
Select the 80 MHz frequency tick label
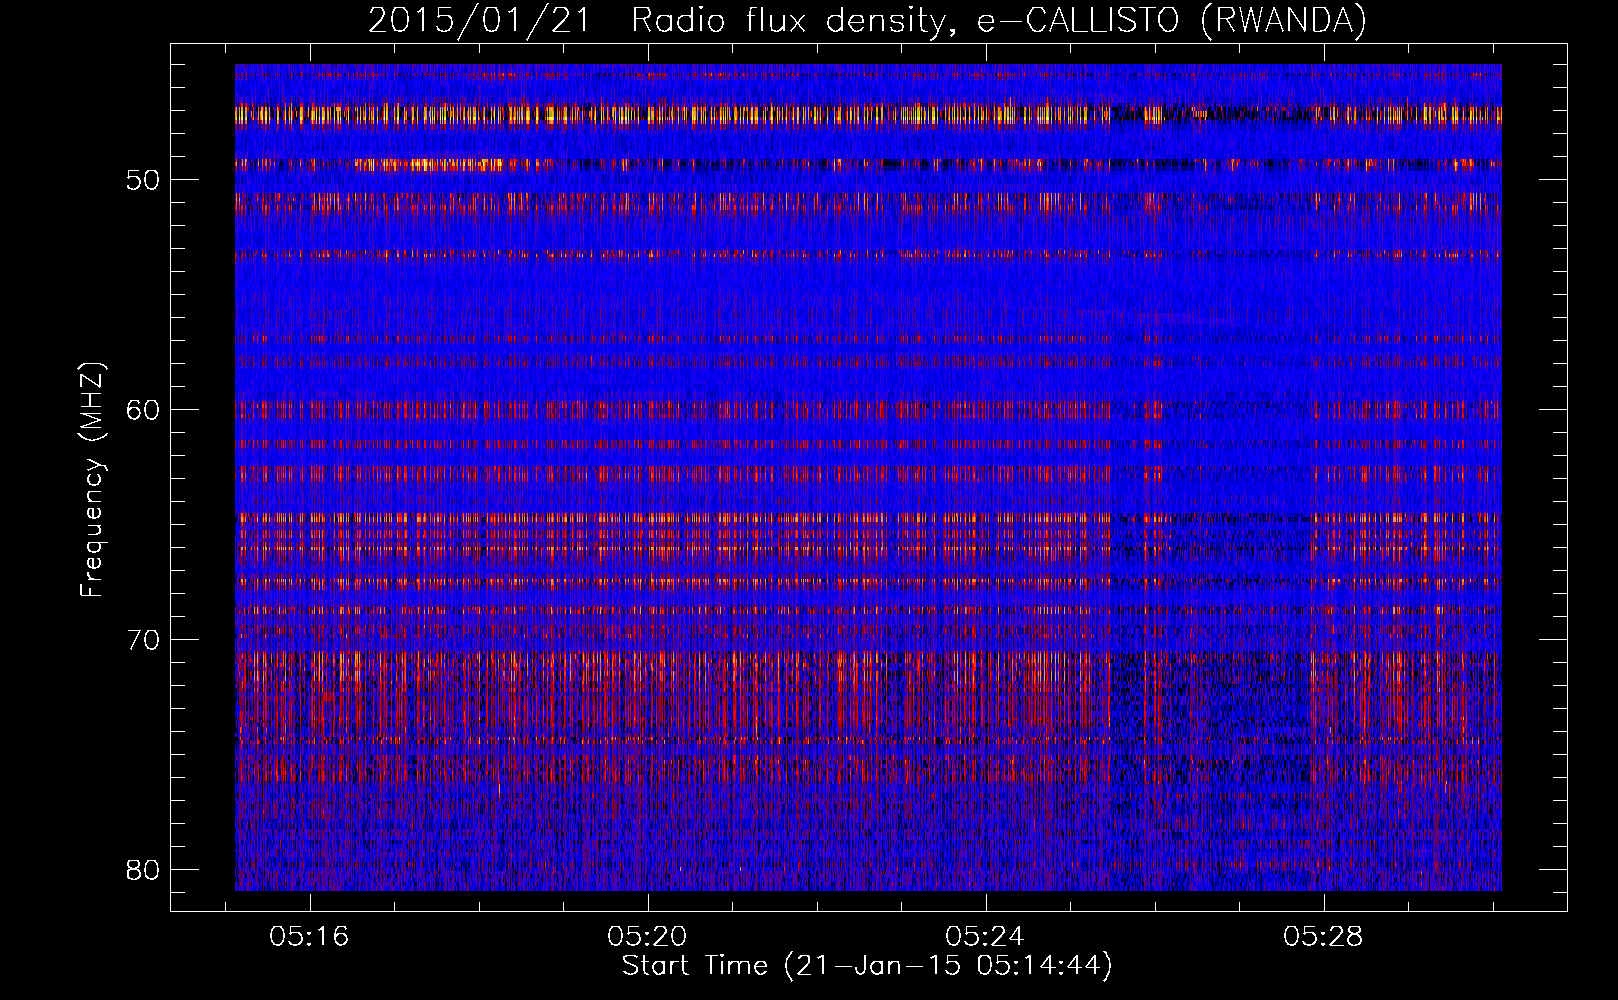point(143,870)
